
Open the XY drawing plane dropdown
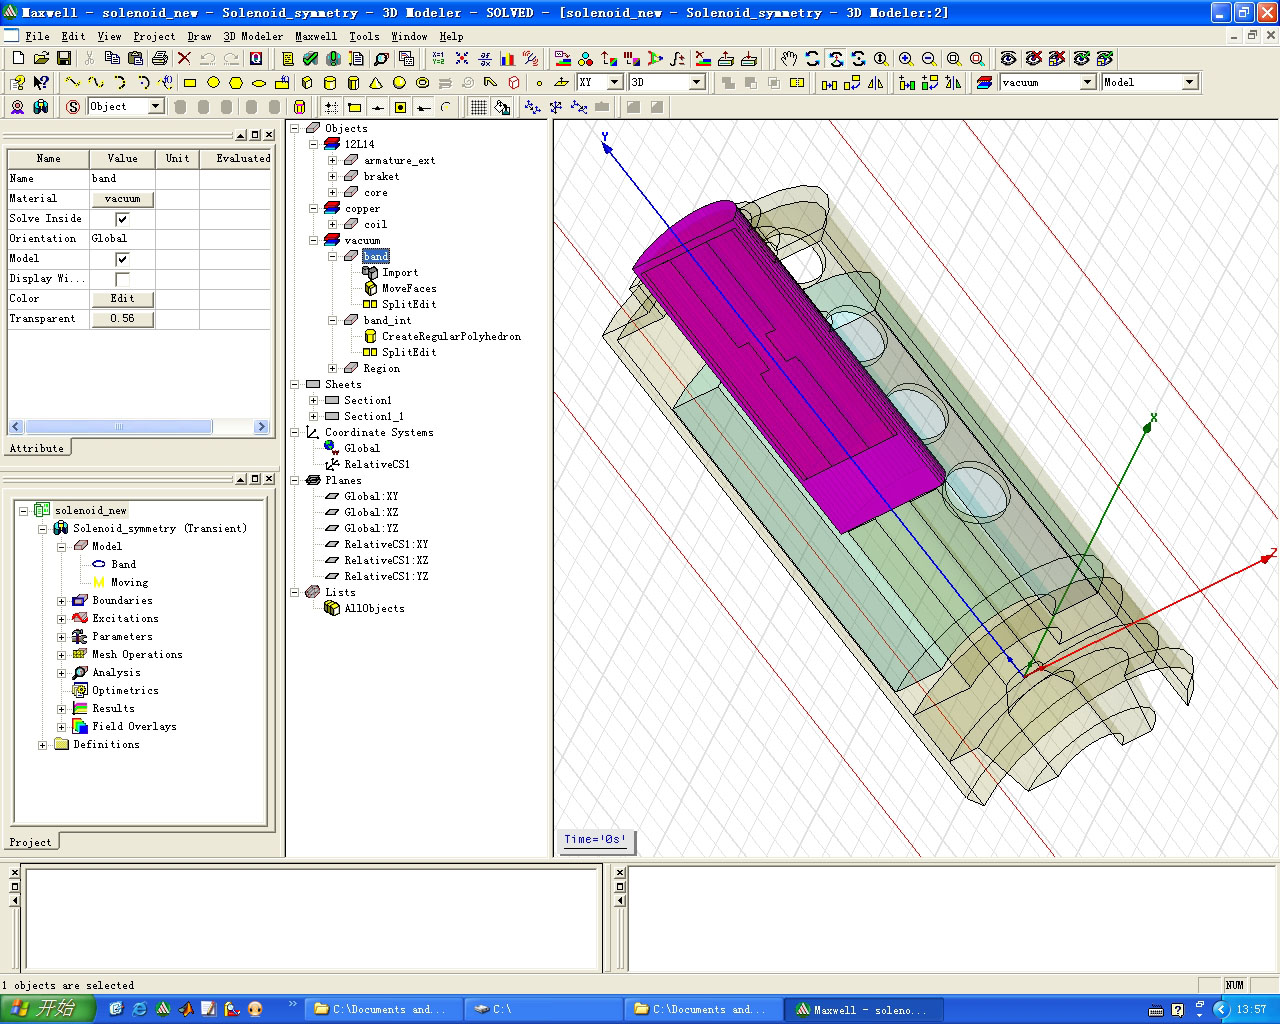[x=615, y=82]
